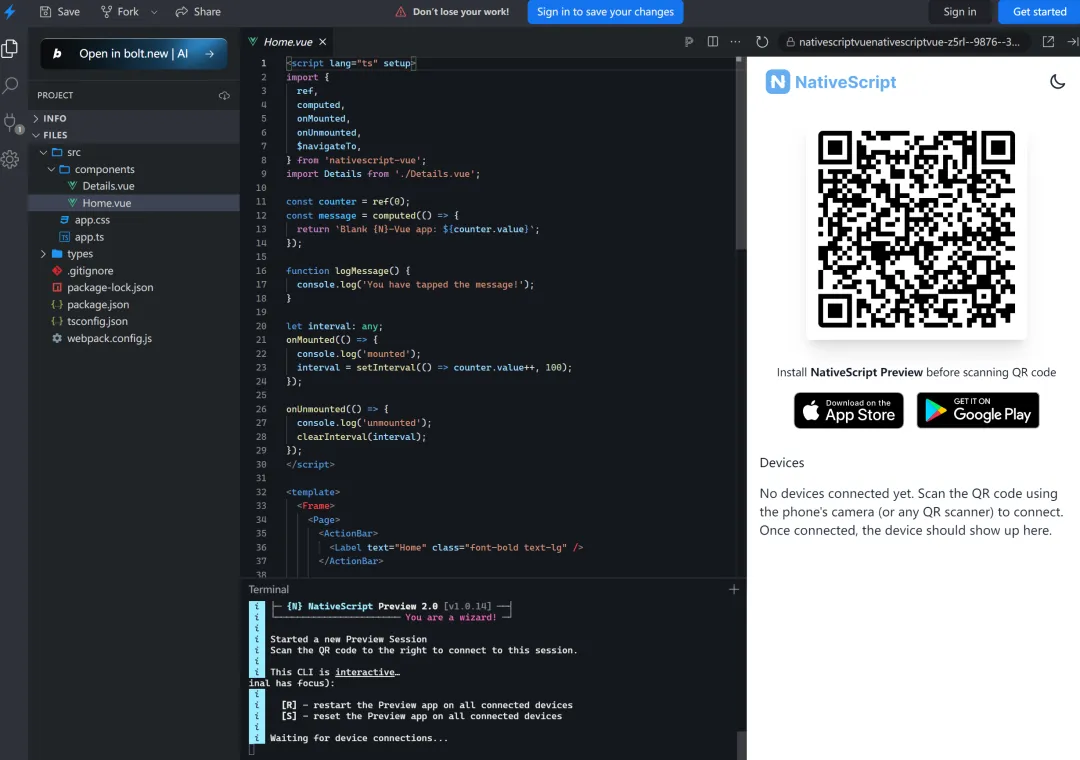This screenshot has width=1080, height=760.
Task: Click the Prettier format icon in editor toolbar
Action: [x=689, y=42]
